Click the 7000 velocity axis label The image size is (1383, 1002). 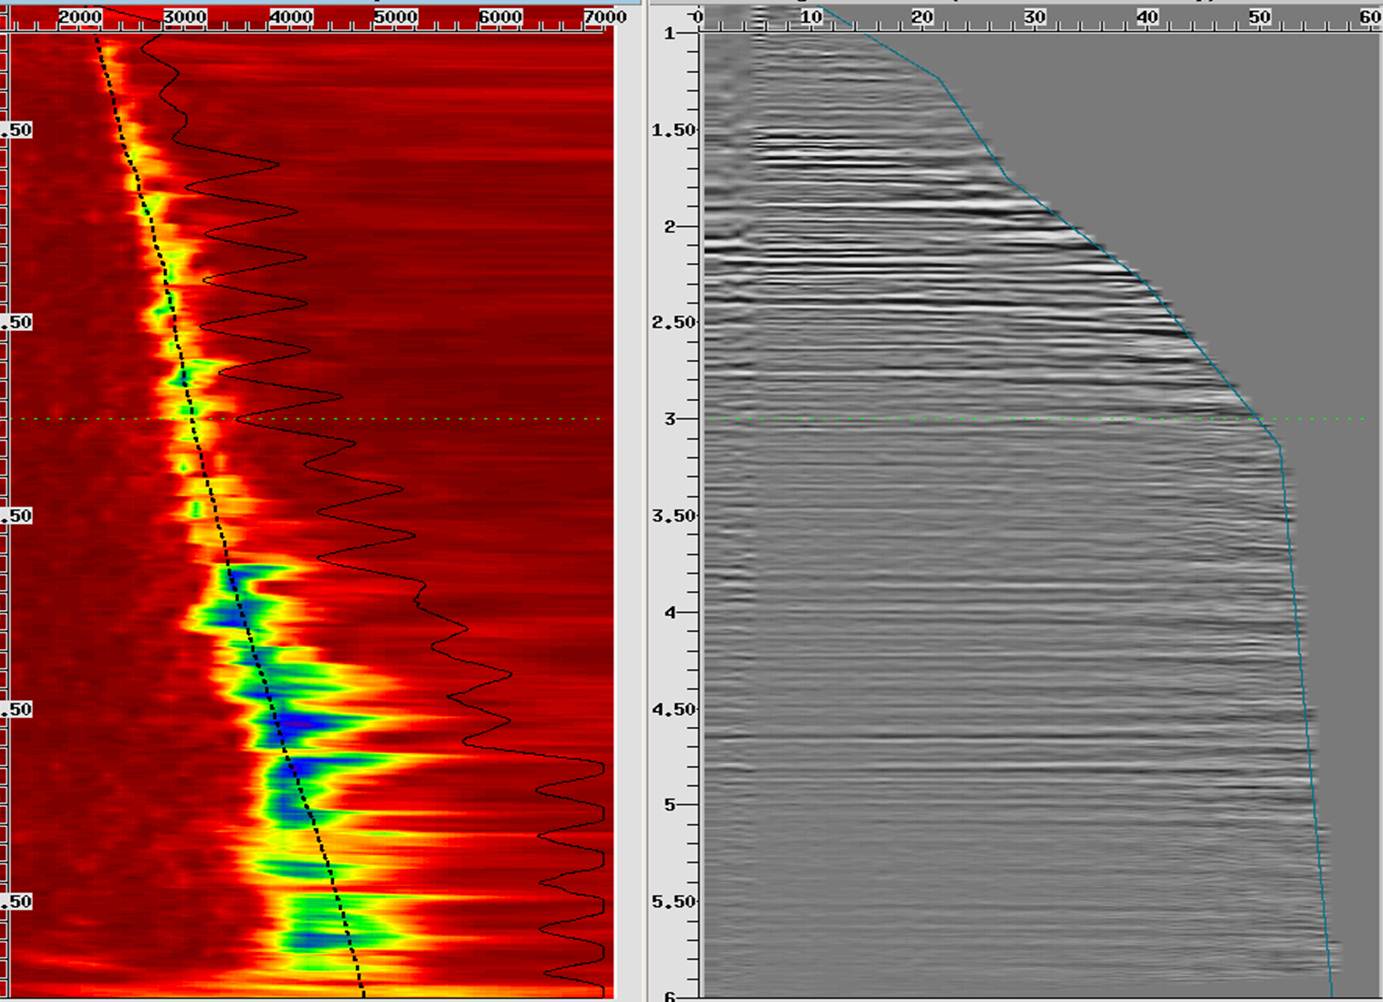605,16
